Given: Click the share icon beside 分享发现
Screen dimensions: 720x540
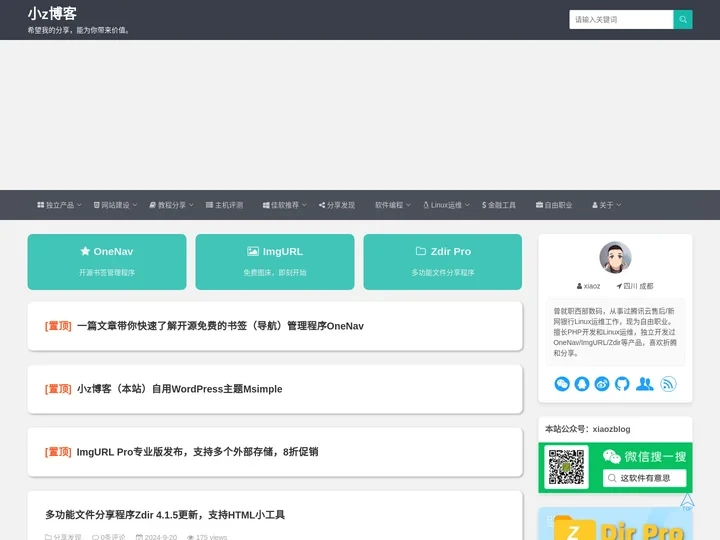Looking at the screenshot, I should coord(322,205).
